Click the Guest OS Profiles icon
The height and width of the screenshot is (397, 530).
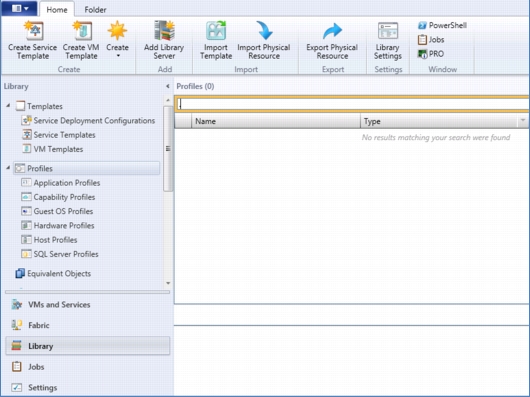click(26, 211)
